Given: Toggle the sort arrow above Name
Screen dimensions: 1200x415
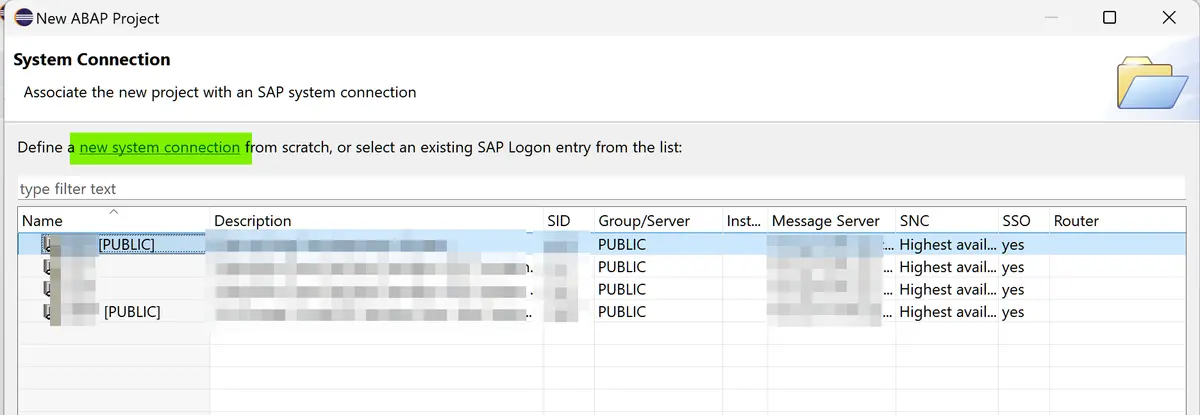Looking at the screenshot, I should pos(113,211).
